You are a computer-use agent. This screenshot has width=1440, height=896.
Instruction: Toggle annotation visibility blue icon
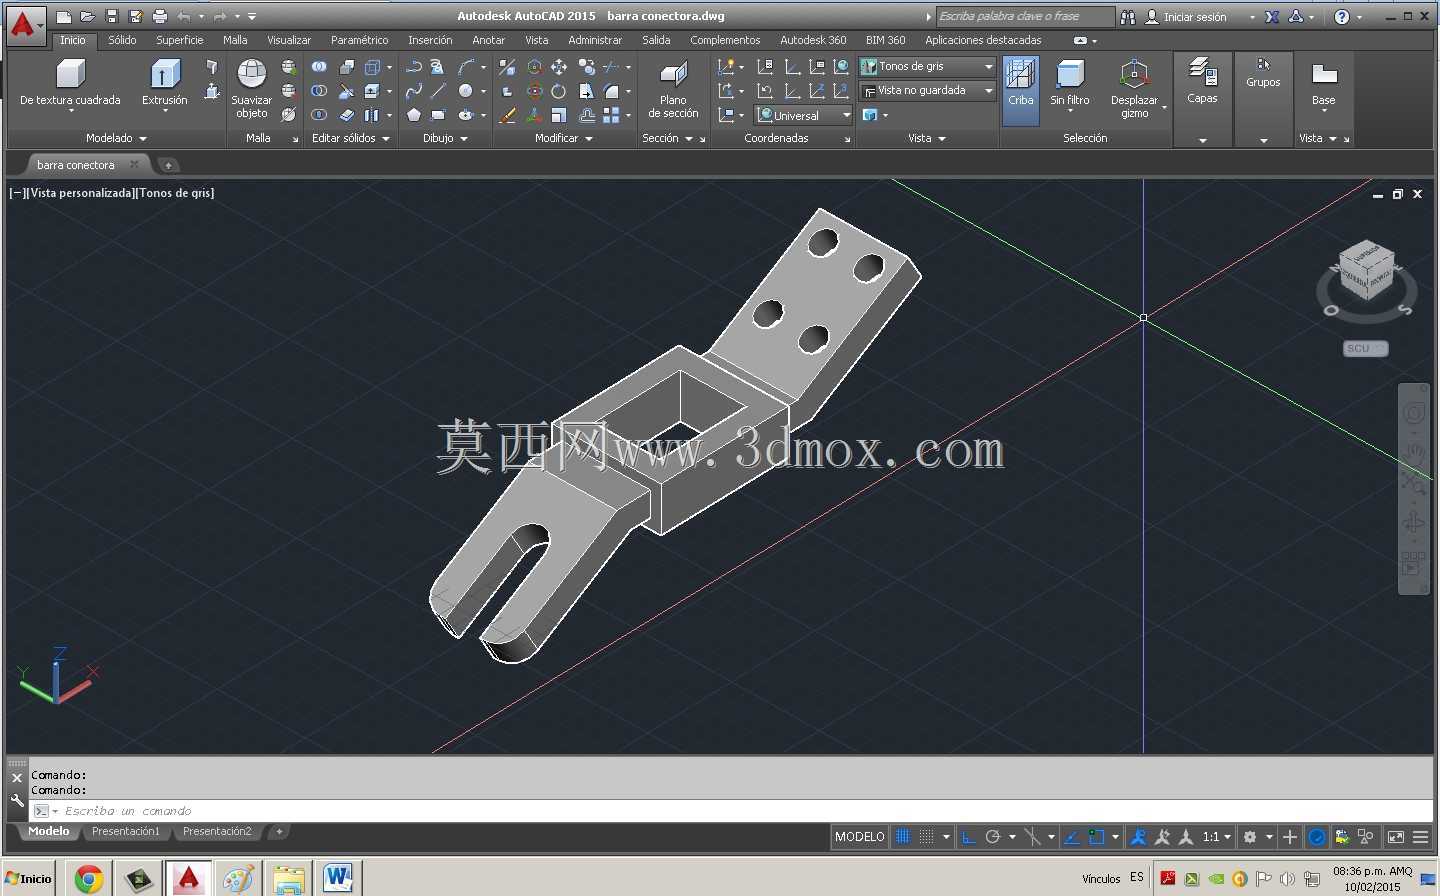pyautogui.click(x=1137, y=837)
